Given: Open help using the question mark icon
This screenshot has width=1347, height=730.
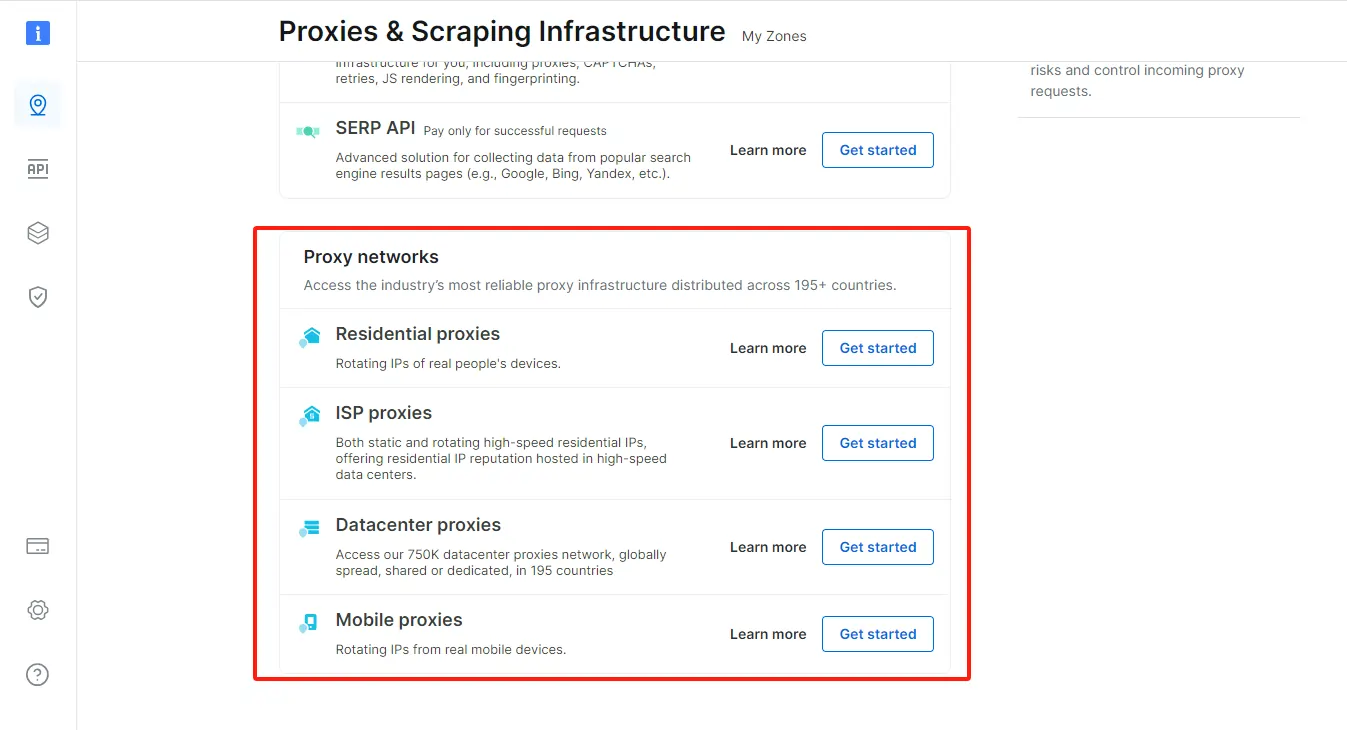Looking at the screenshot, I should pyautogui.click(x=37, y=674).
